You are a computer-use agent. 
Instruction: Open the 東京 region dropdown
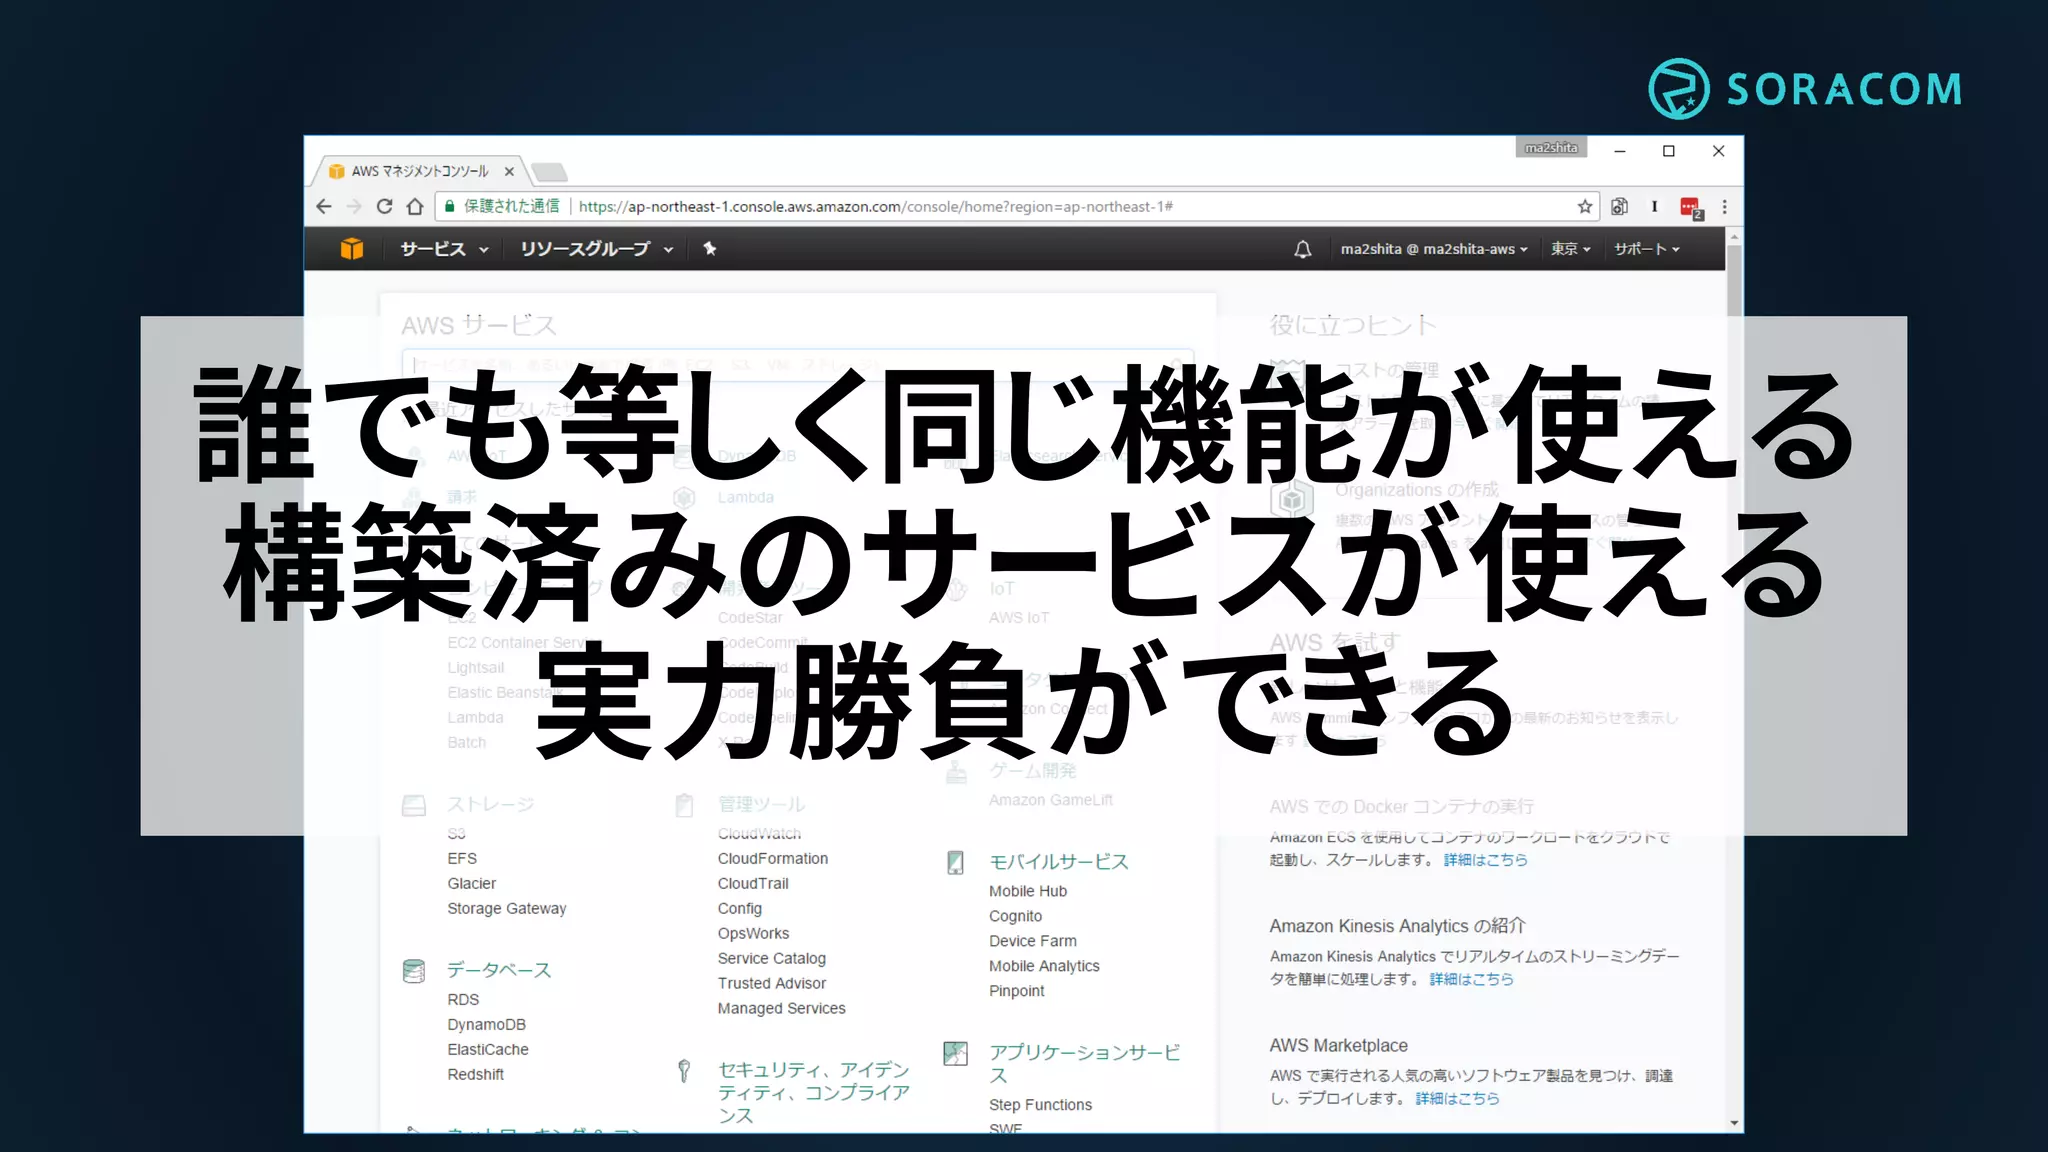pos(1570,249)
